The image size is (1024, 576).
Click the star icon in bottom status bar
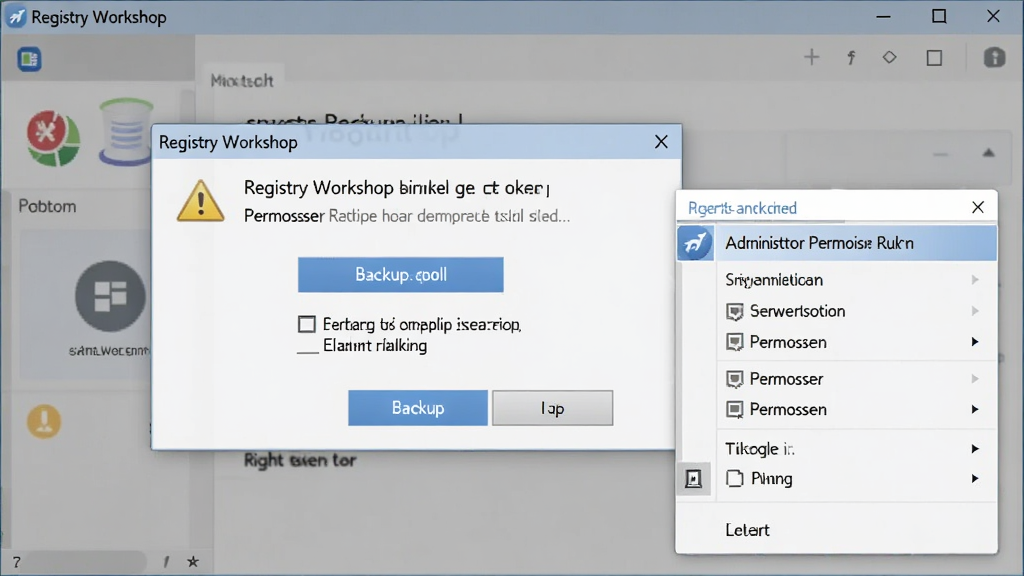pyautogui.click(x=193, y=562)
